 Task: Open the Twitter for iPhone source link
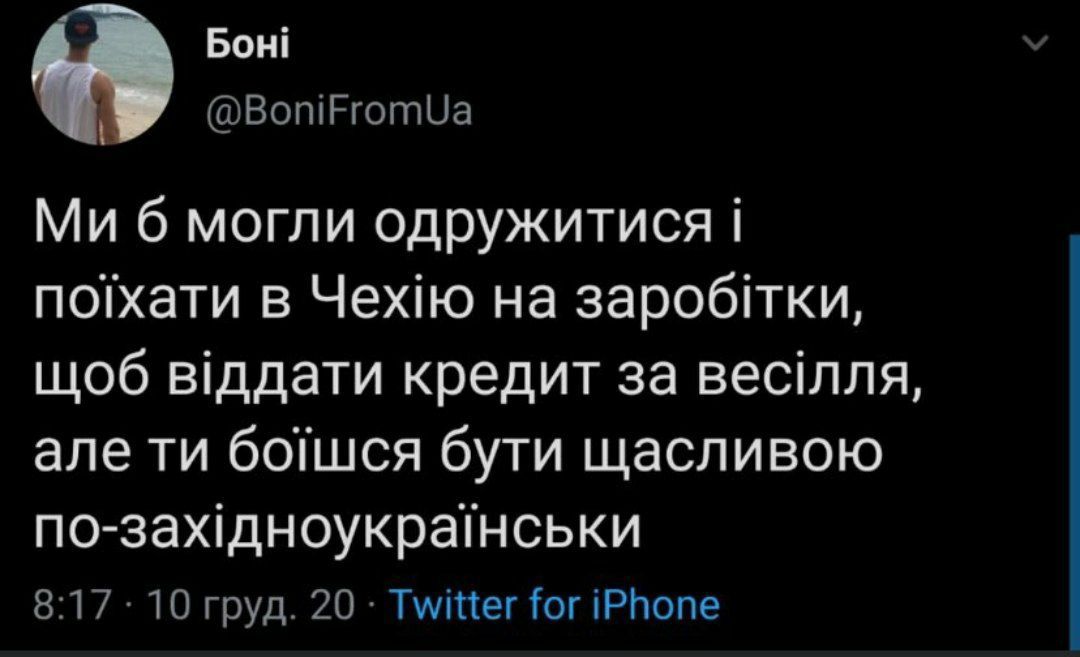(x=552, y=605)
